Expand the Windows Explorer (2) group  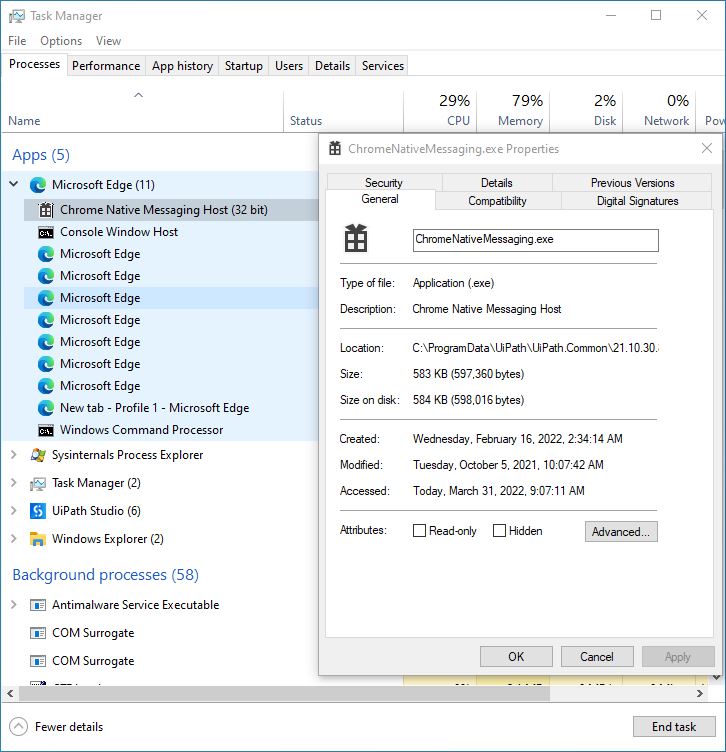pyautogui.click(x=14, y=539)
